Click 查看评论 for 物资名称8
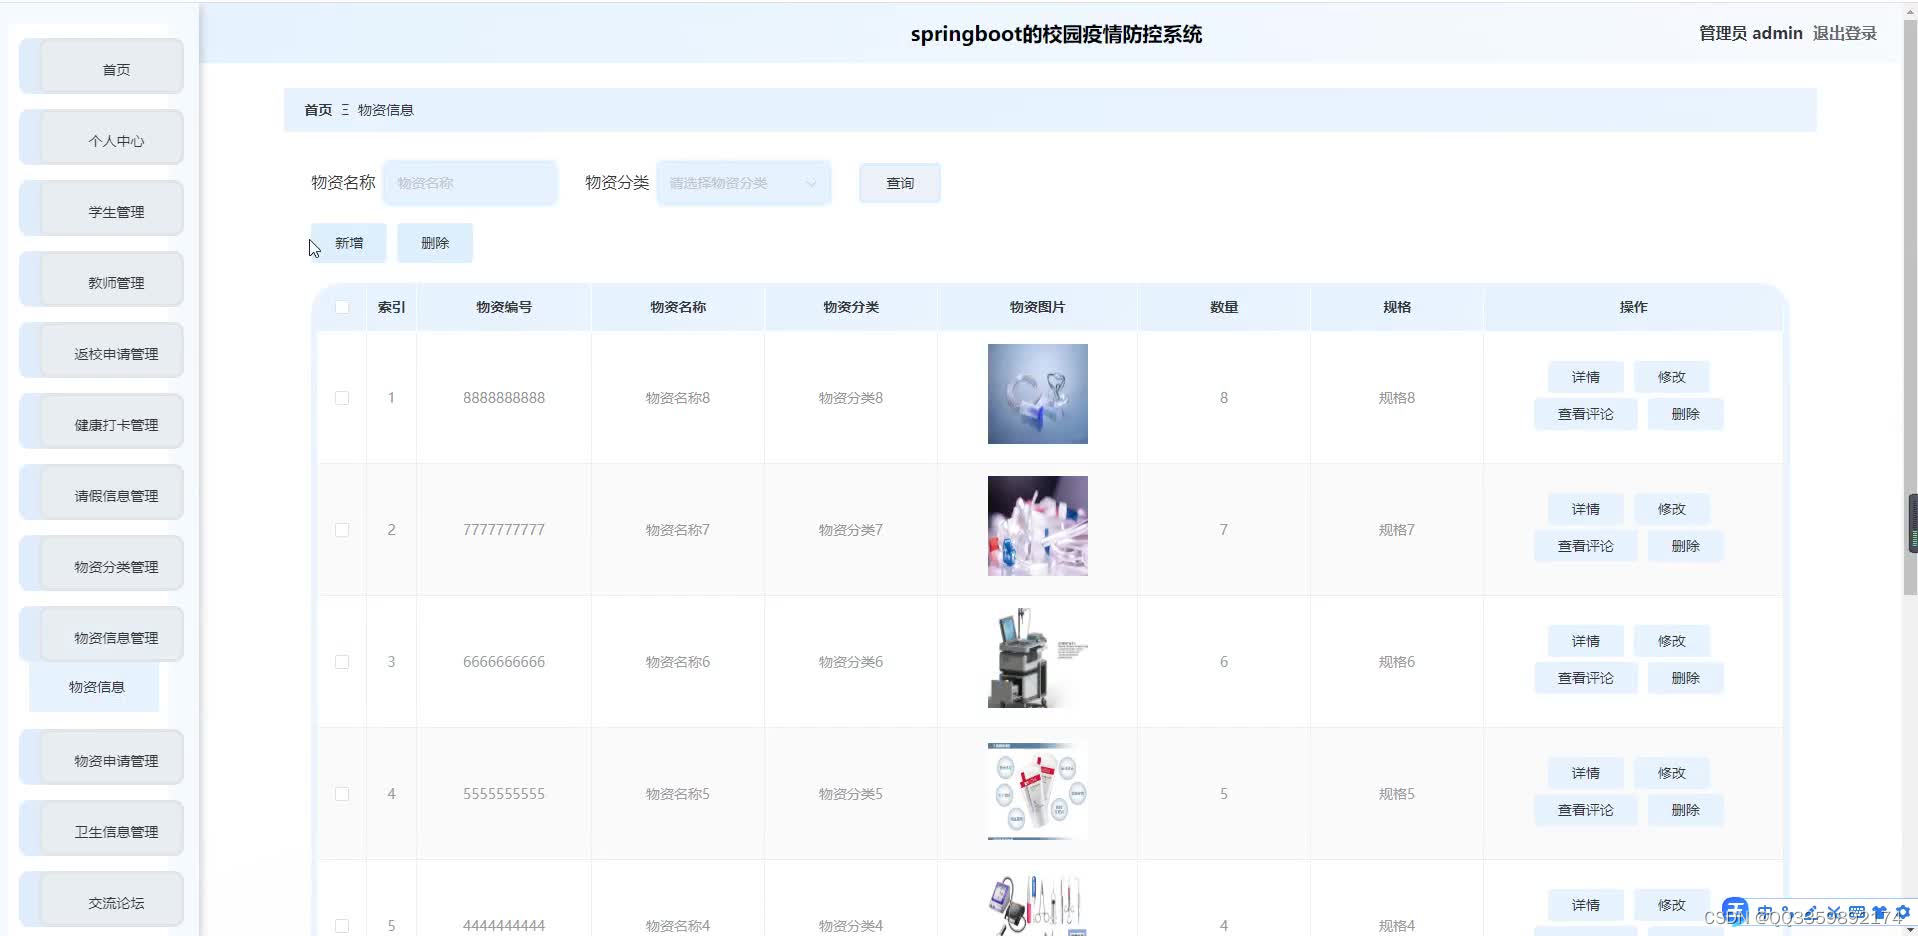 coord(1586,414)
